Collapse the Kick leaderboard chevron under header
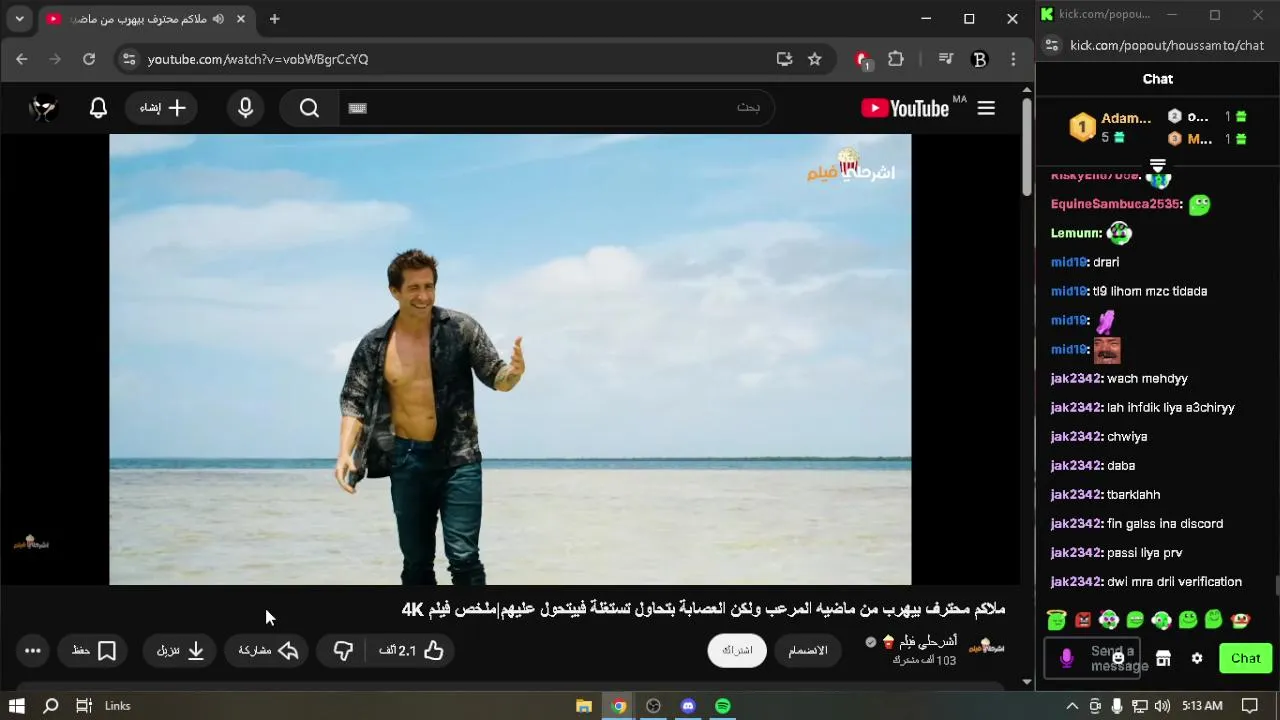This screenshot has width=1280, height=720. pos(1158,166)
